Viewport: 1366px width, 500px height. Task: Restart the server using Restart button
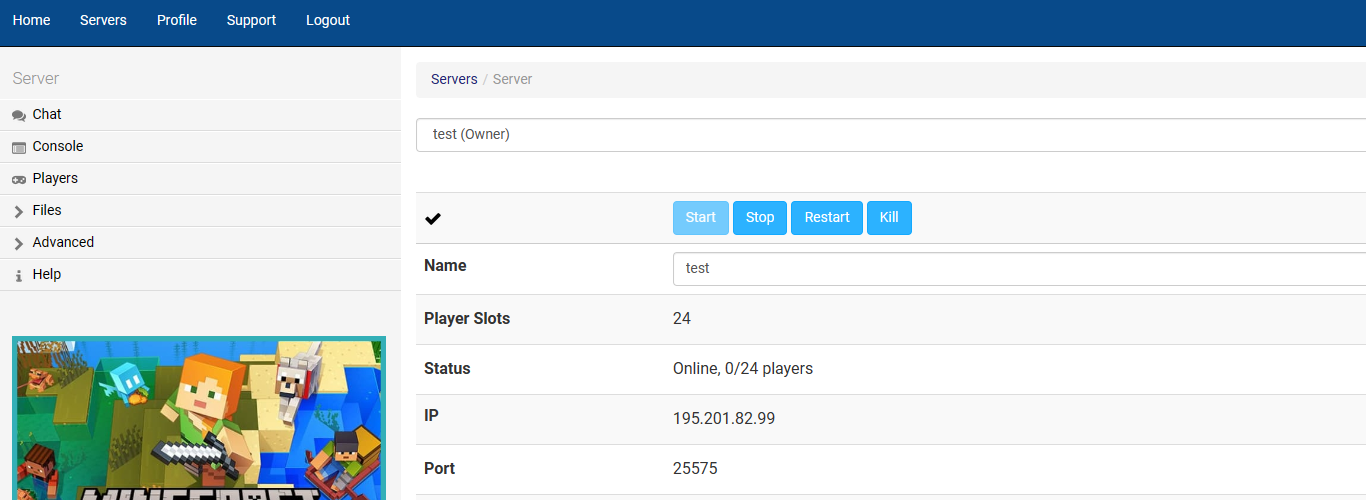(827, 218)
